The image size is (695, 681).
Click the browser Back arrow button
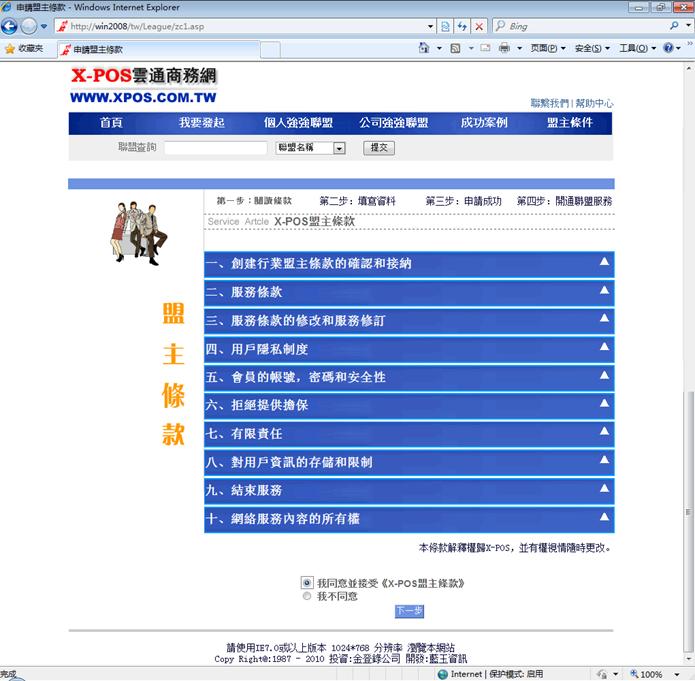(x=11, y=26)
